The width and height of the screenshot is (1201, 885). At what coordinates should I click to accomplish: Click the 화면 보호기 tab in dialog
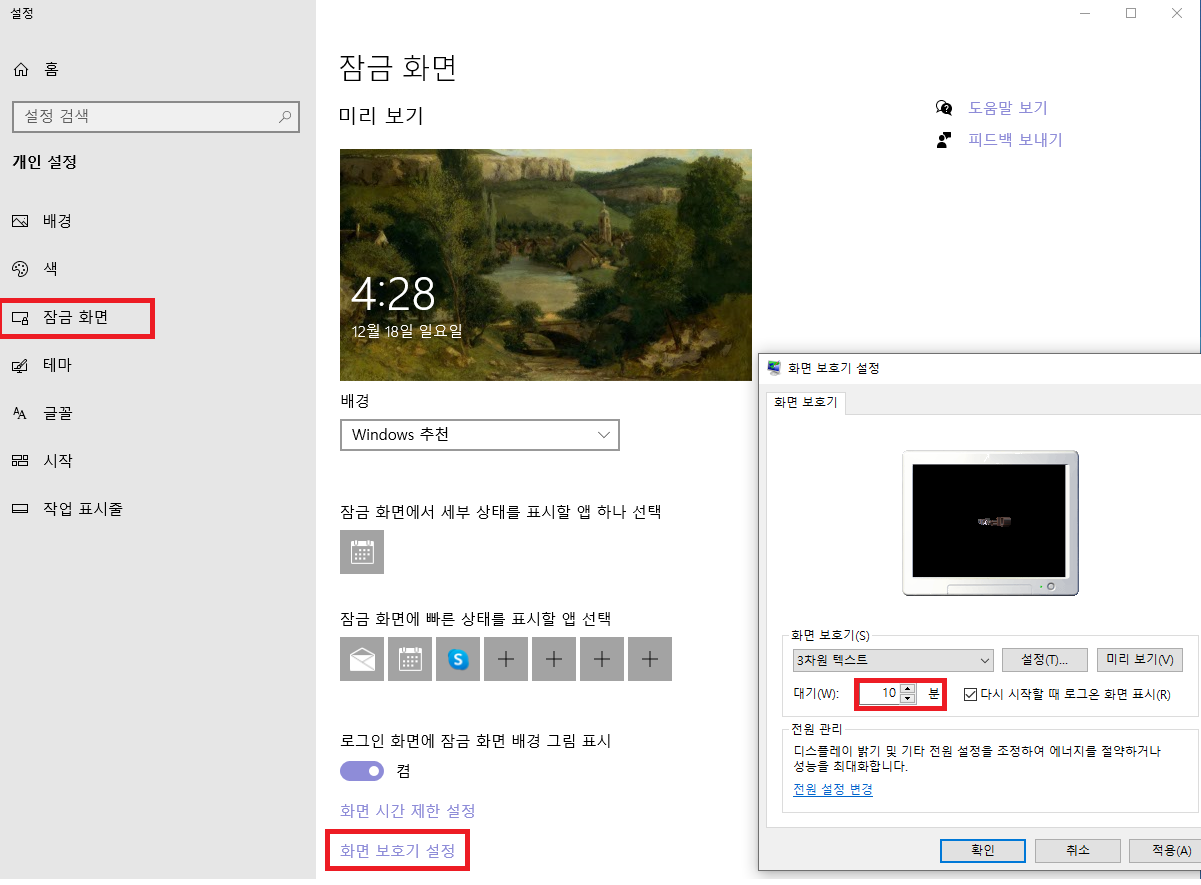[807, 402]
